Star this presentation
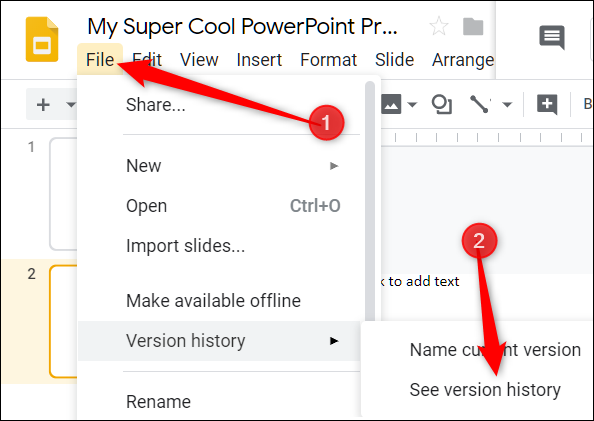 tap(439, 26)
